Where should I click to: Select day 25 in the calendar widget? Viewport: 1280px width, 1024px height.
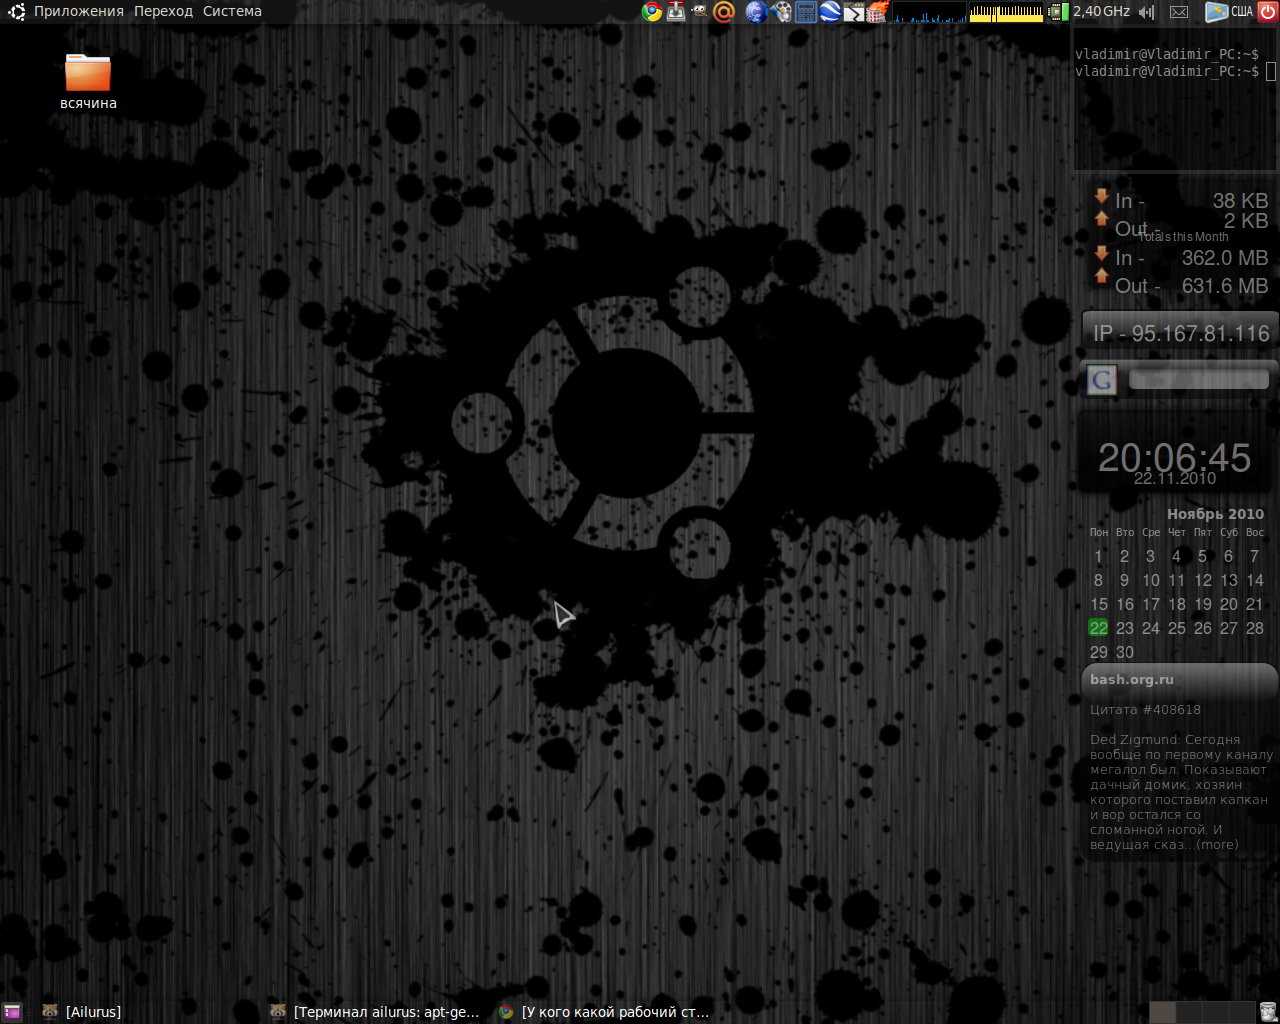coord(1177,628)
